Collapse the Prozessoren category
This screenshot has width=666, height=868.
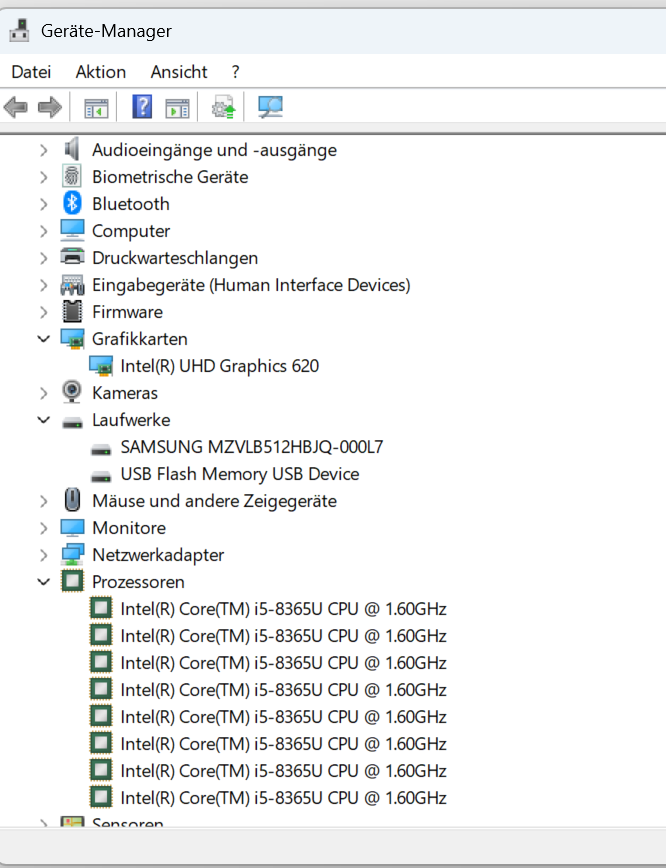pyautogui.click(x=44, y=582)
